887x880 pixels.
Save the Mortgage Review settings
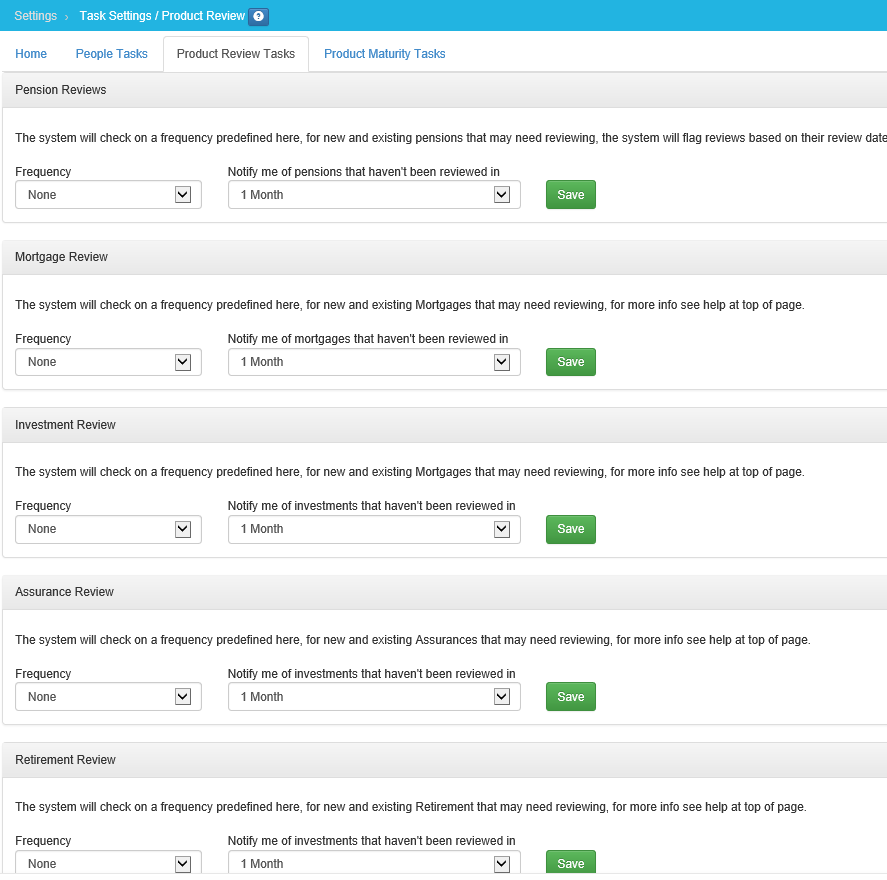tap(570, 362)
